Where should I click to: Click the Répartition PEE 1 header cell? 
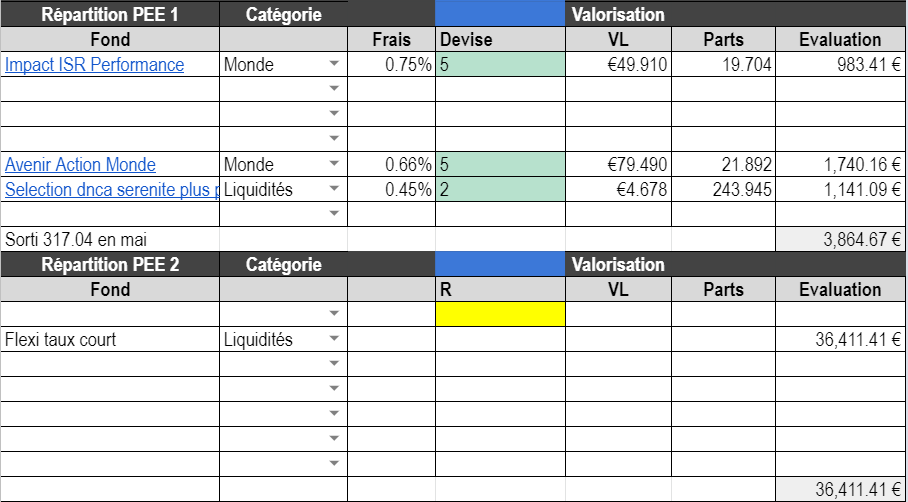point(110,15)
